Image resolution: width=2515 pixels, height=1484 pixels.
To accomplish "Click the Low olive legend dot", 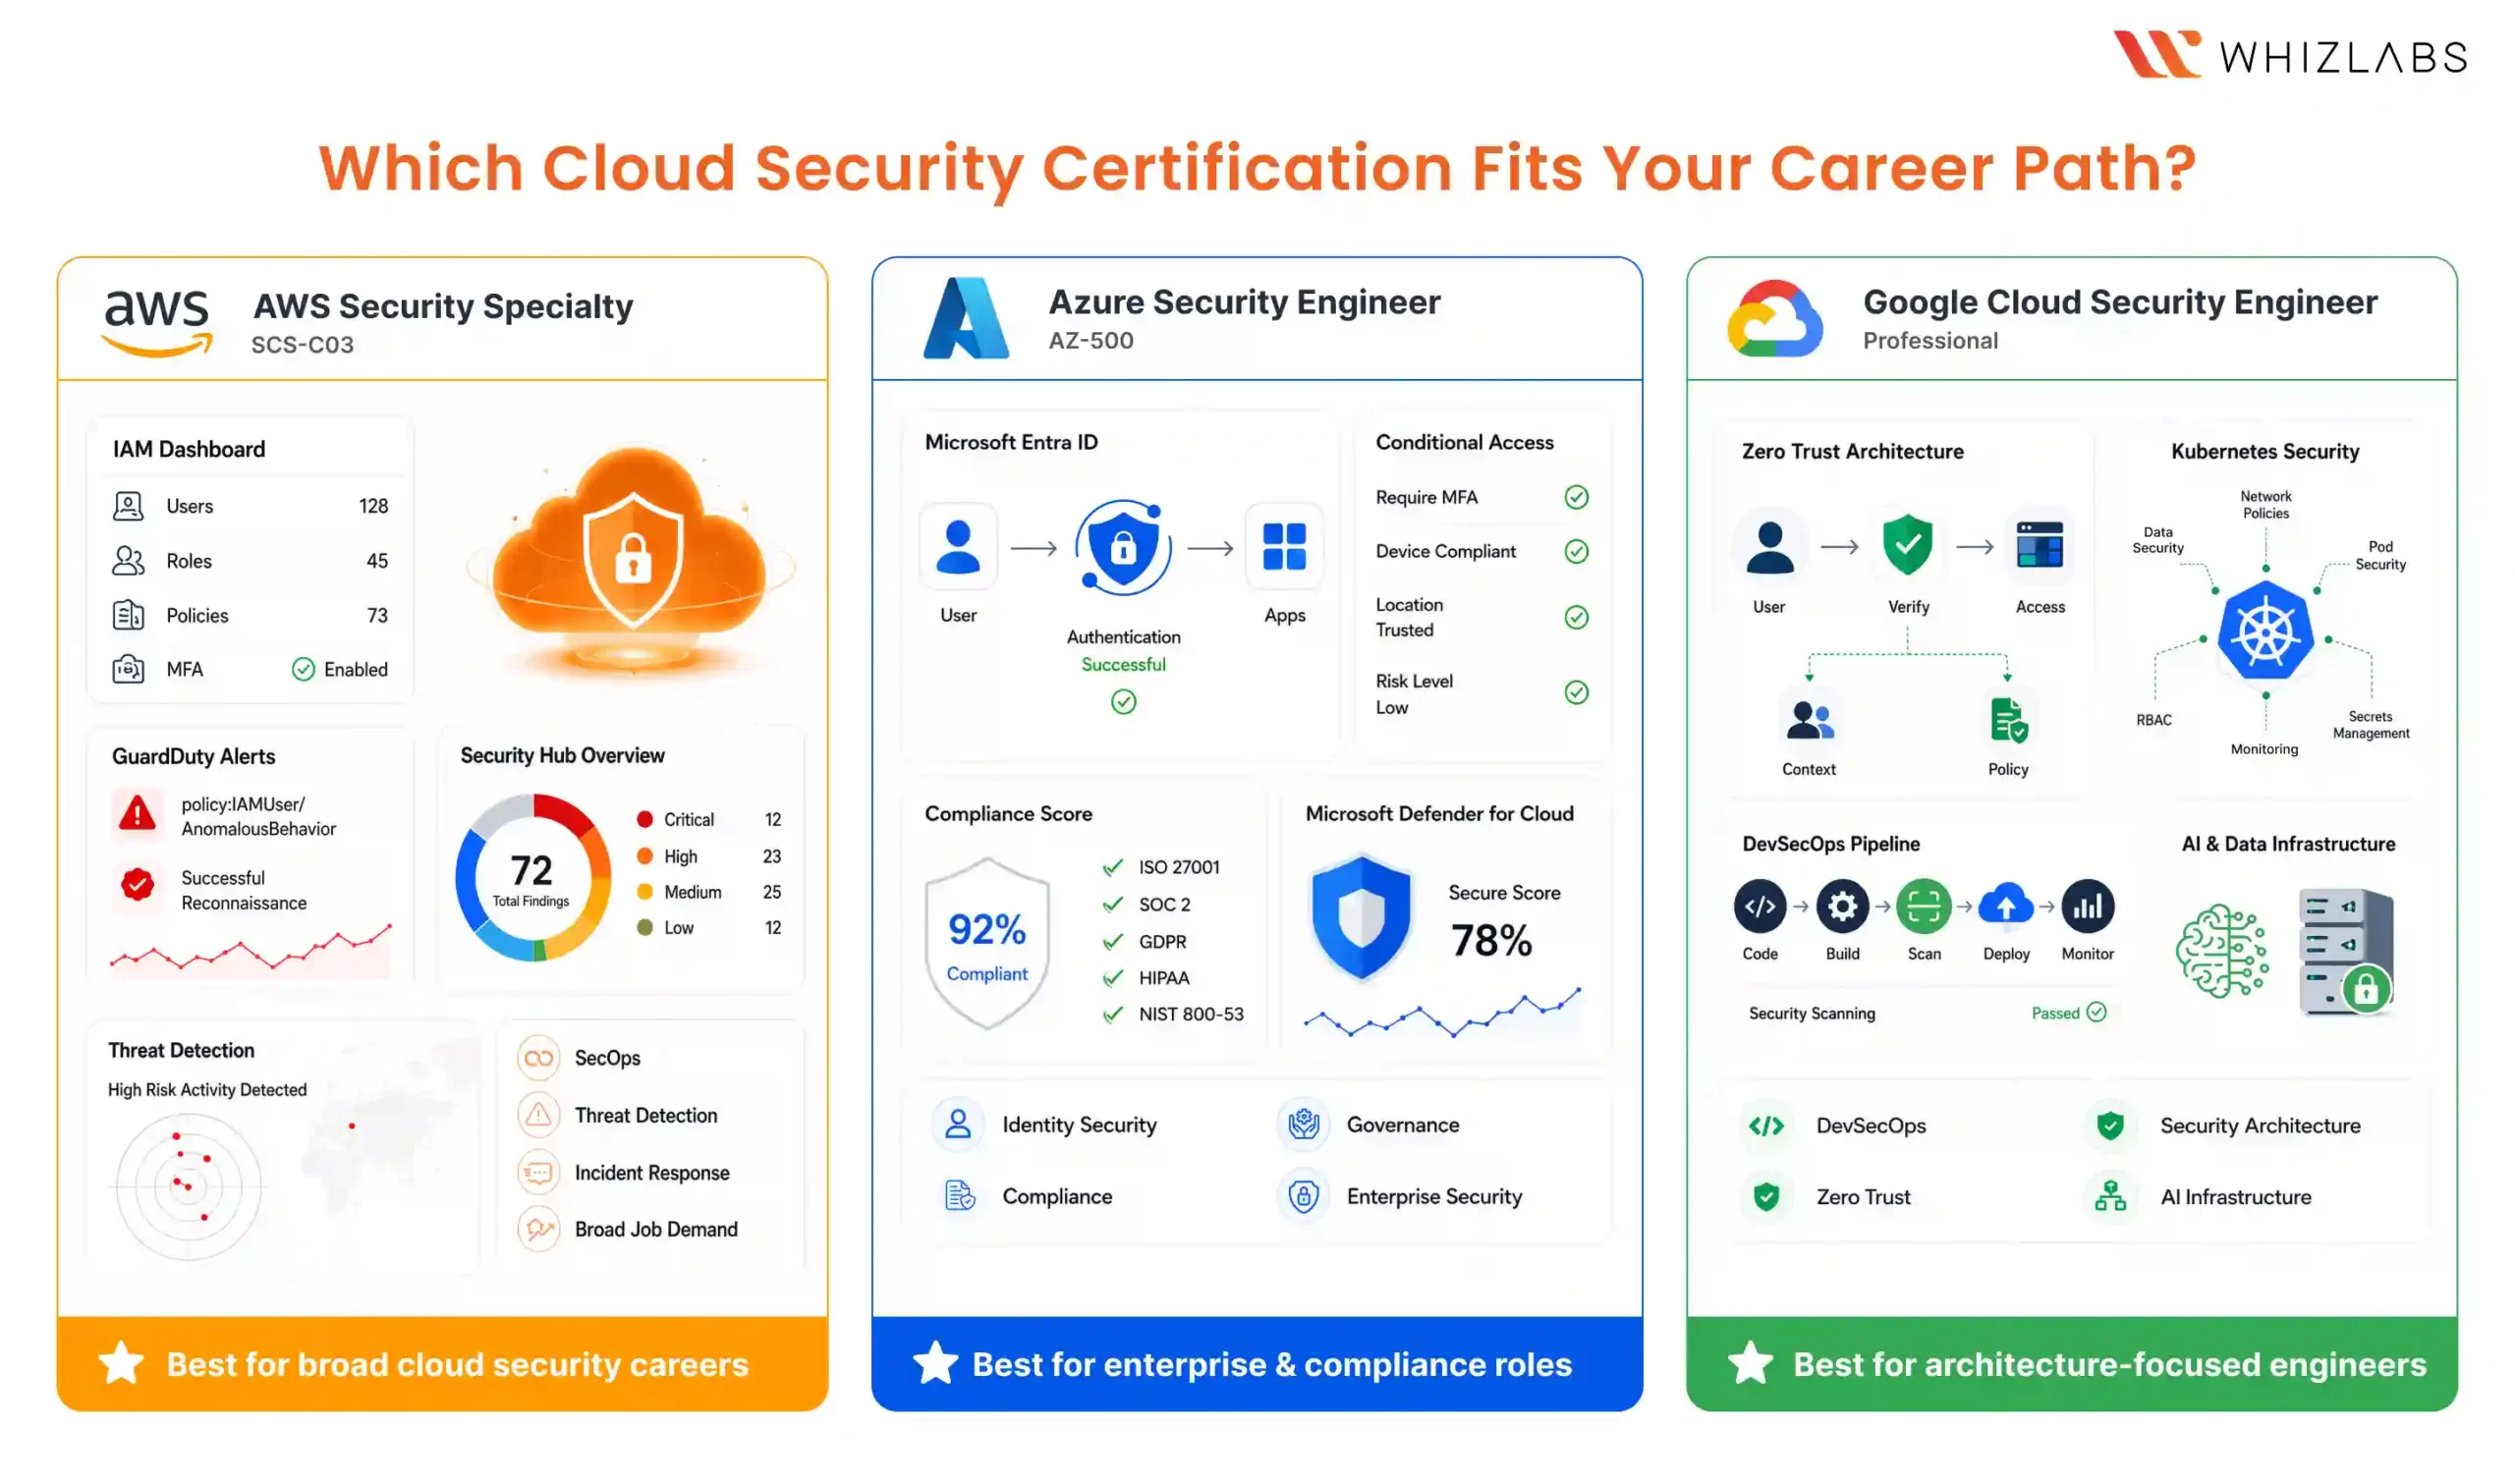I will point(644,927).
